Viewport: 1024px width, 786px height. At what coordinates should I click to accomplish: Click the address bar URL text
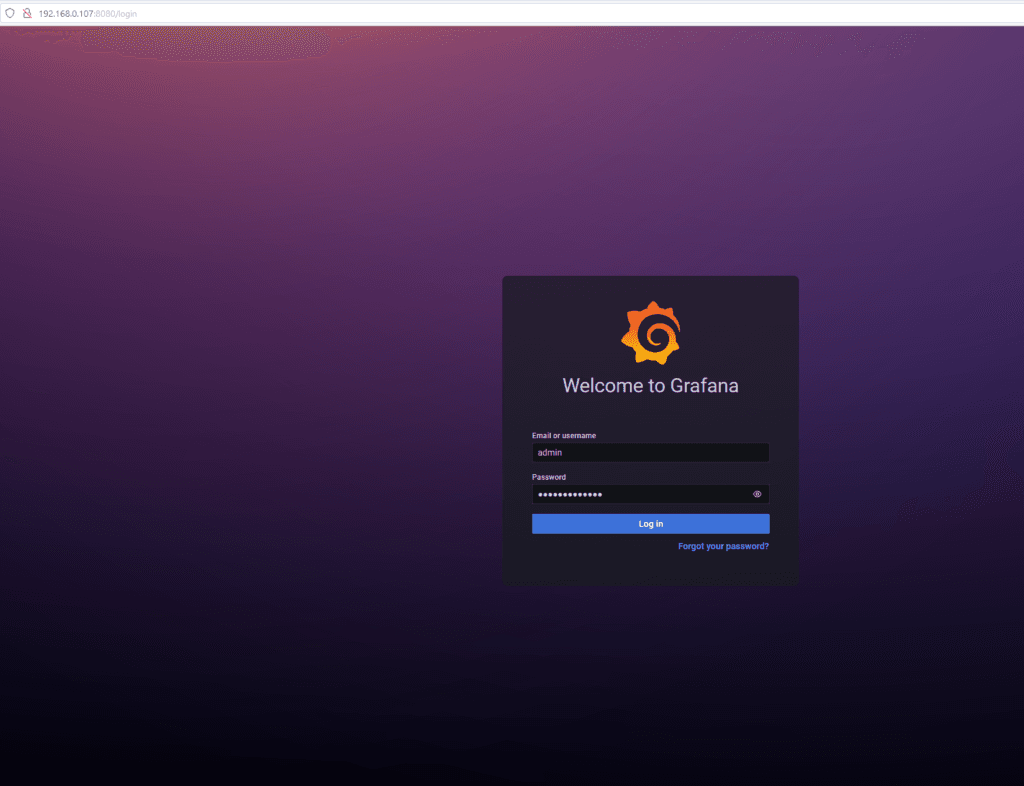click(x=88, y=14)
